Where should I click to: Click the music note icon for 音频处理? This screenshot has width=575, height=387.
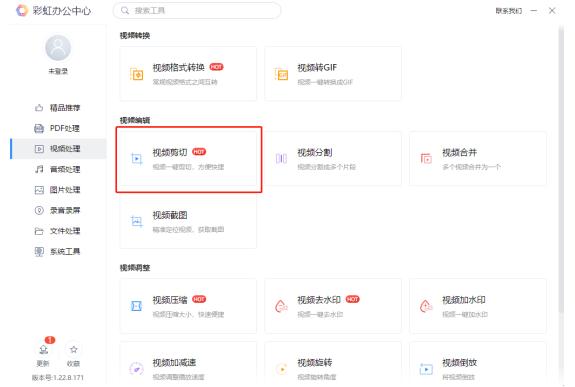[39, 169]
